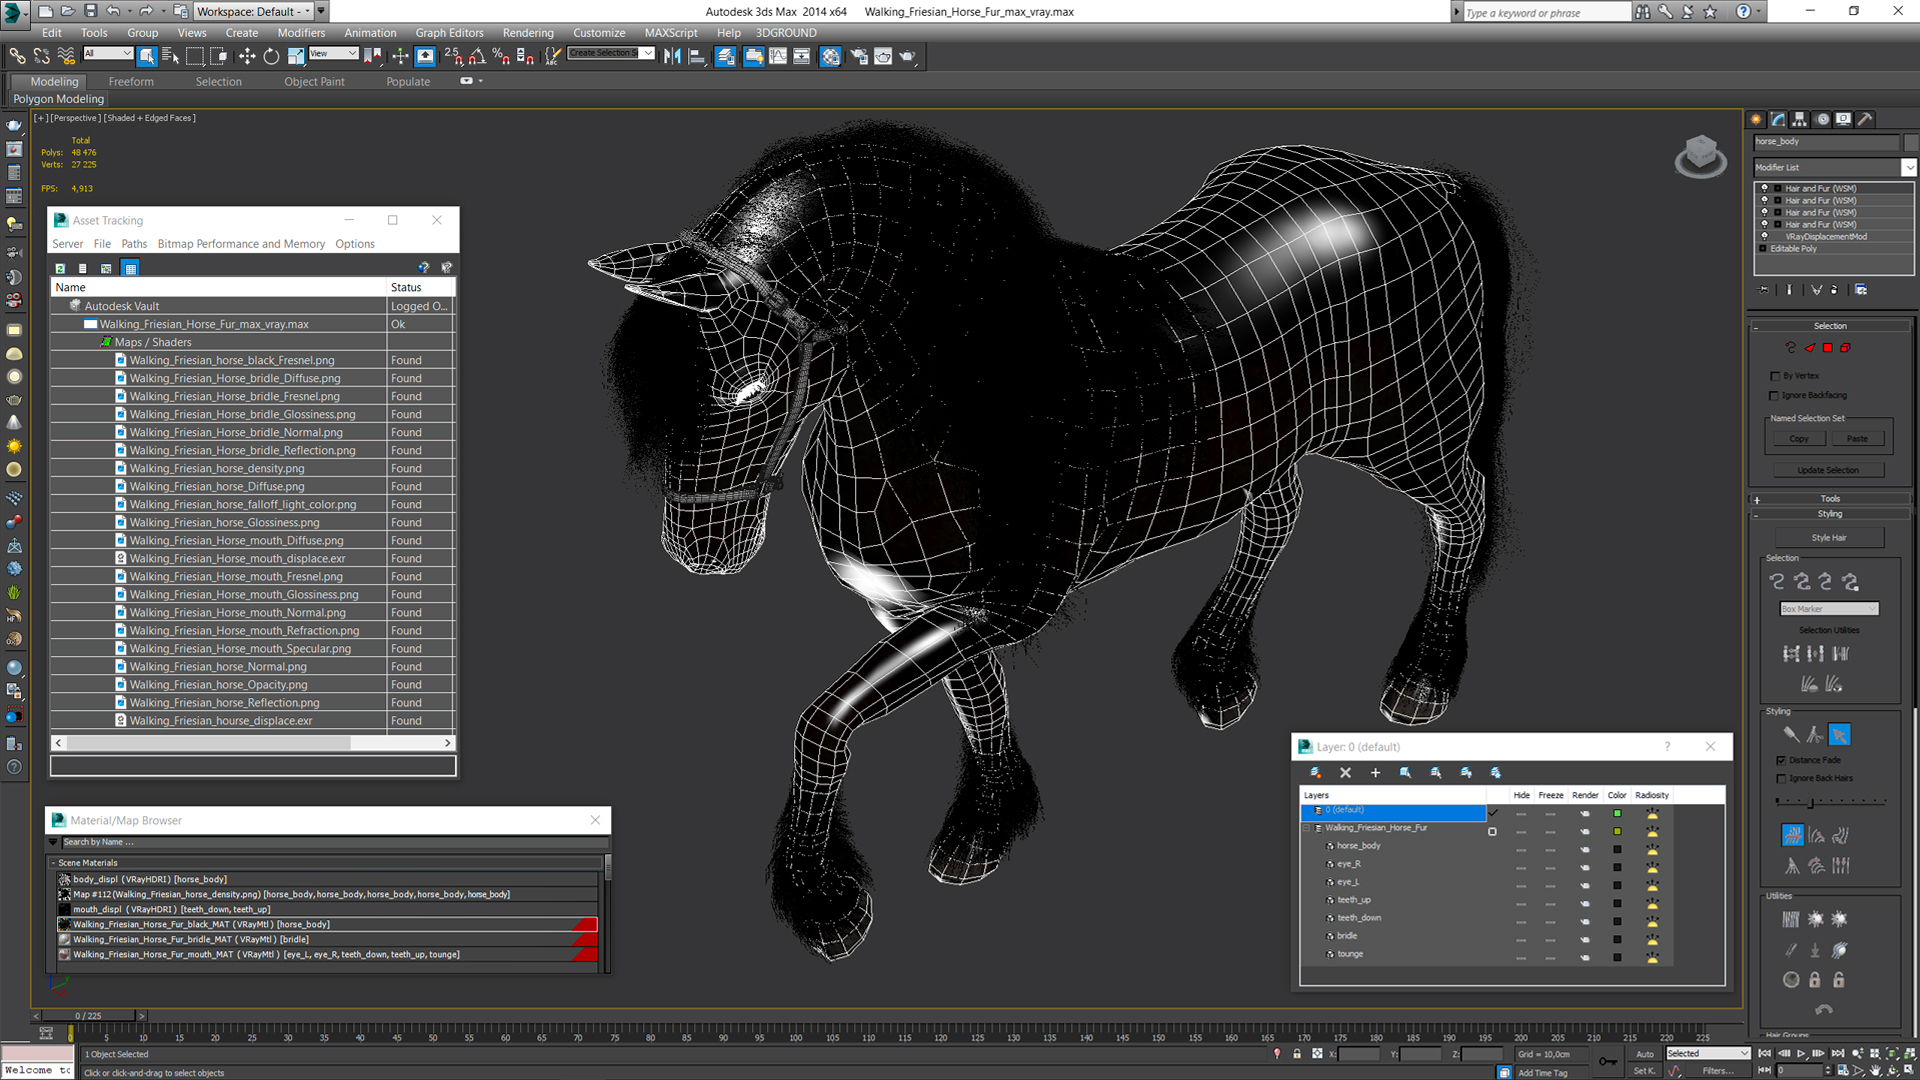This screenshot has height=1080, width=1920.
Task: Open the Rendering menu
Action: 527,32
